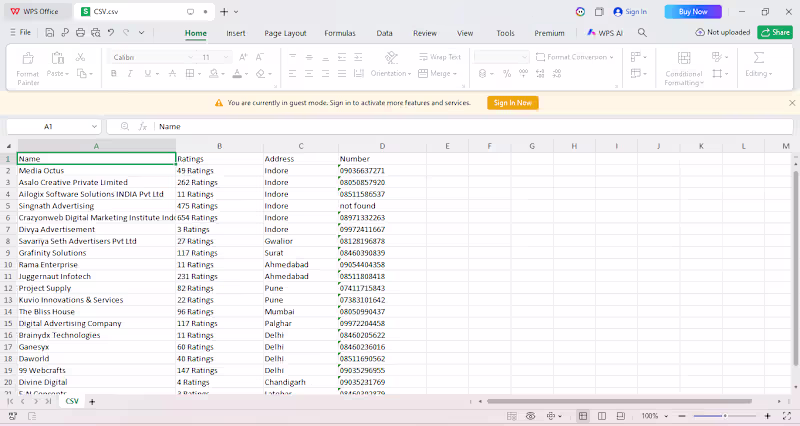Click the zoom lookup icon in formula bar
800x426 pixels.
click(125, 127)
